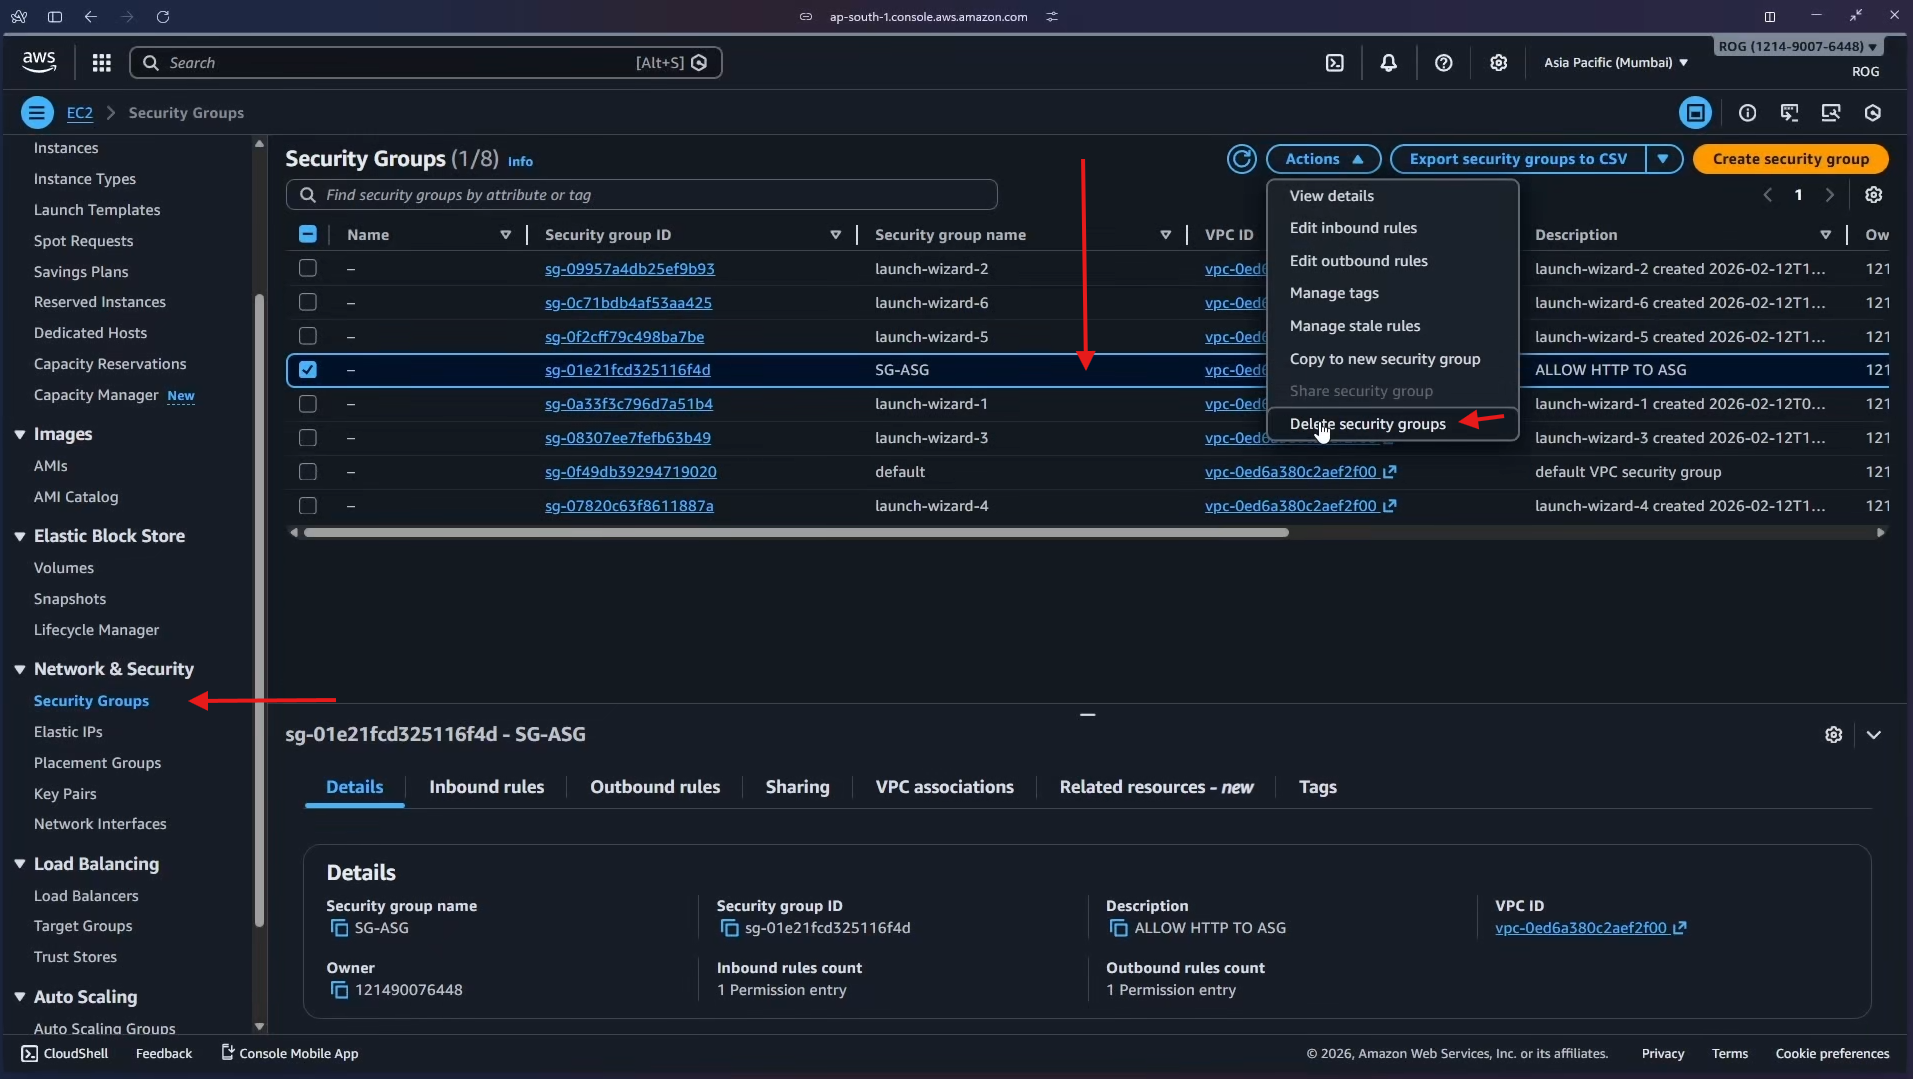Tick the default security group checkbox
1913x1079 pixels.
(308, 472)
